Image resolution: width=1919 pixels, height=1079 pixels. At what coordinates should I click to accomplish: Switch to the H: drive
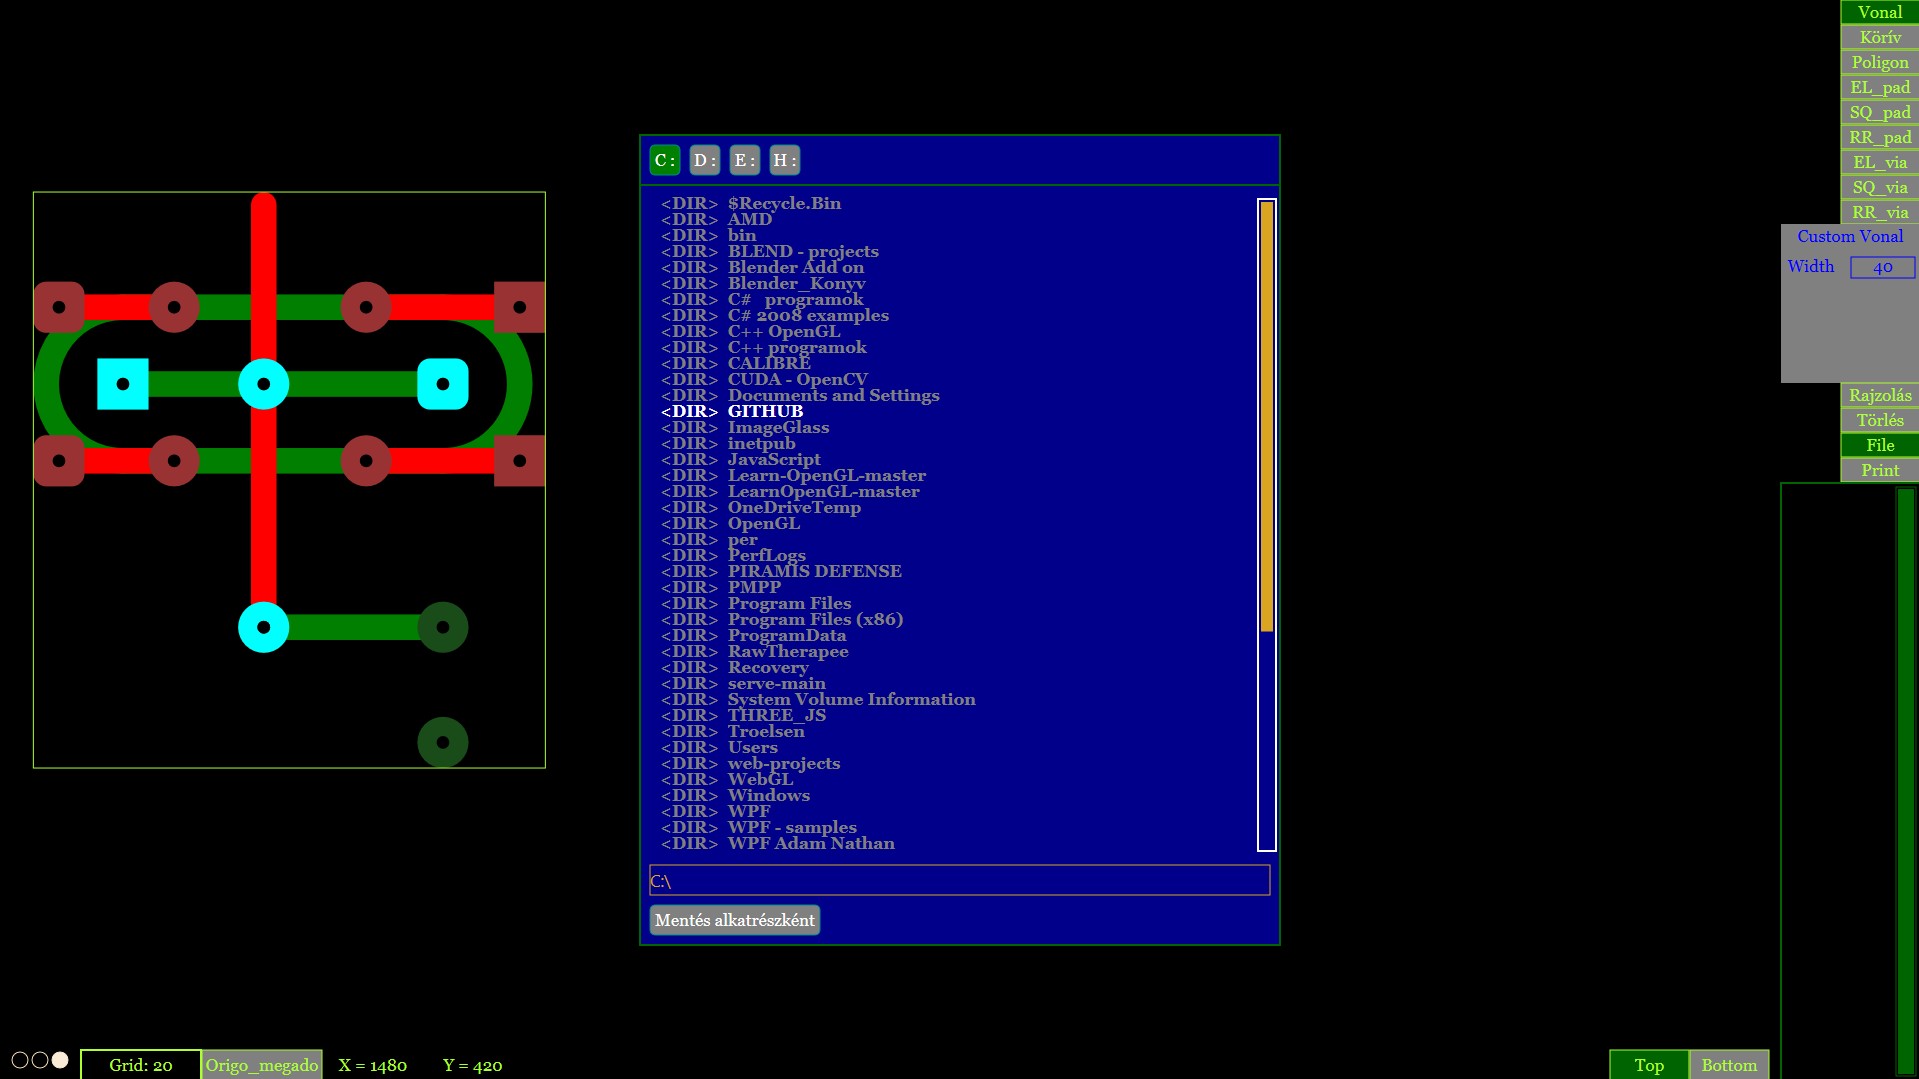[x=784, y=160]
